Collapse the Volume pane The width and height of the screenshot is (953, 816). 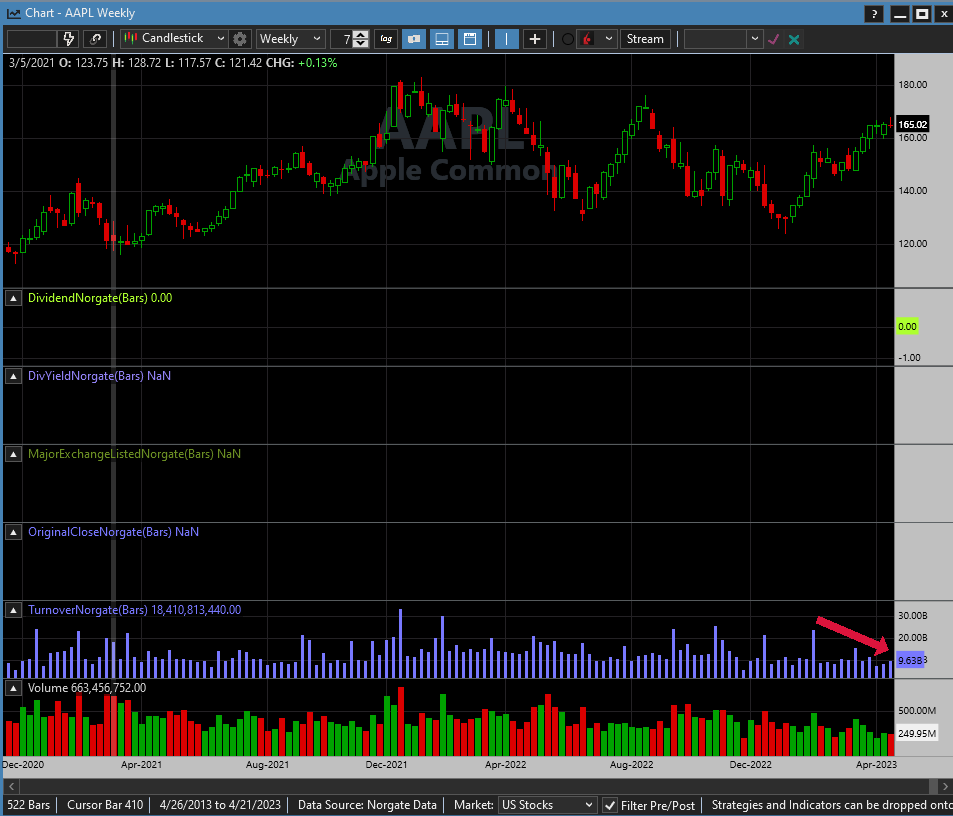coord(13,688)
